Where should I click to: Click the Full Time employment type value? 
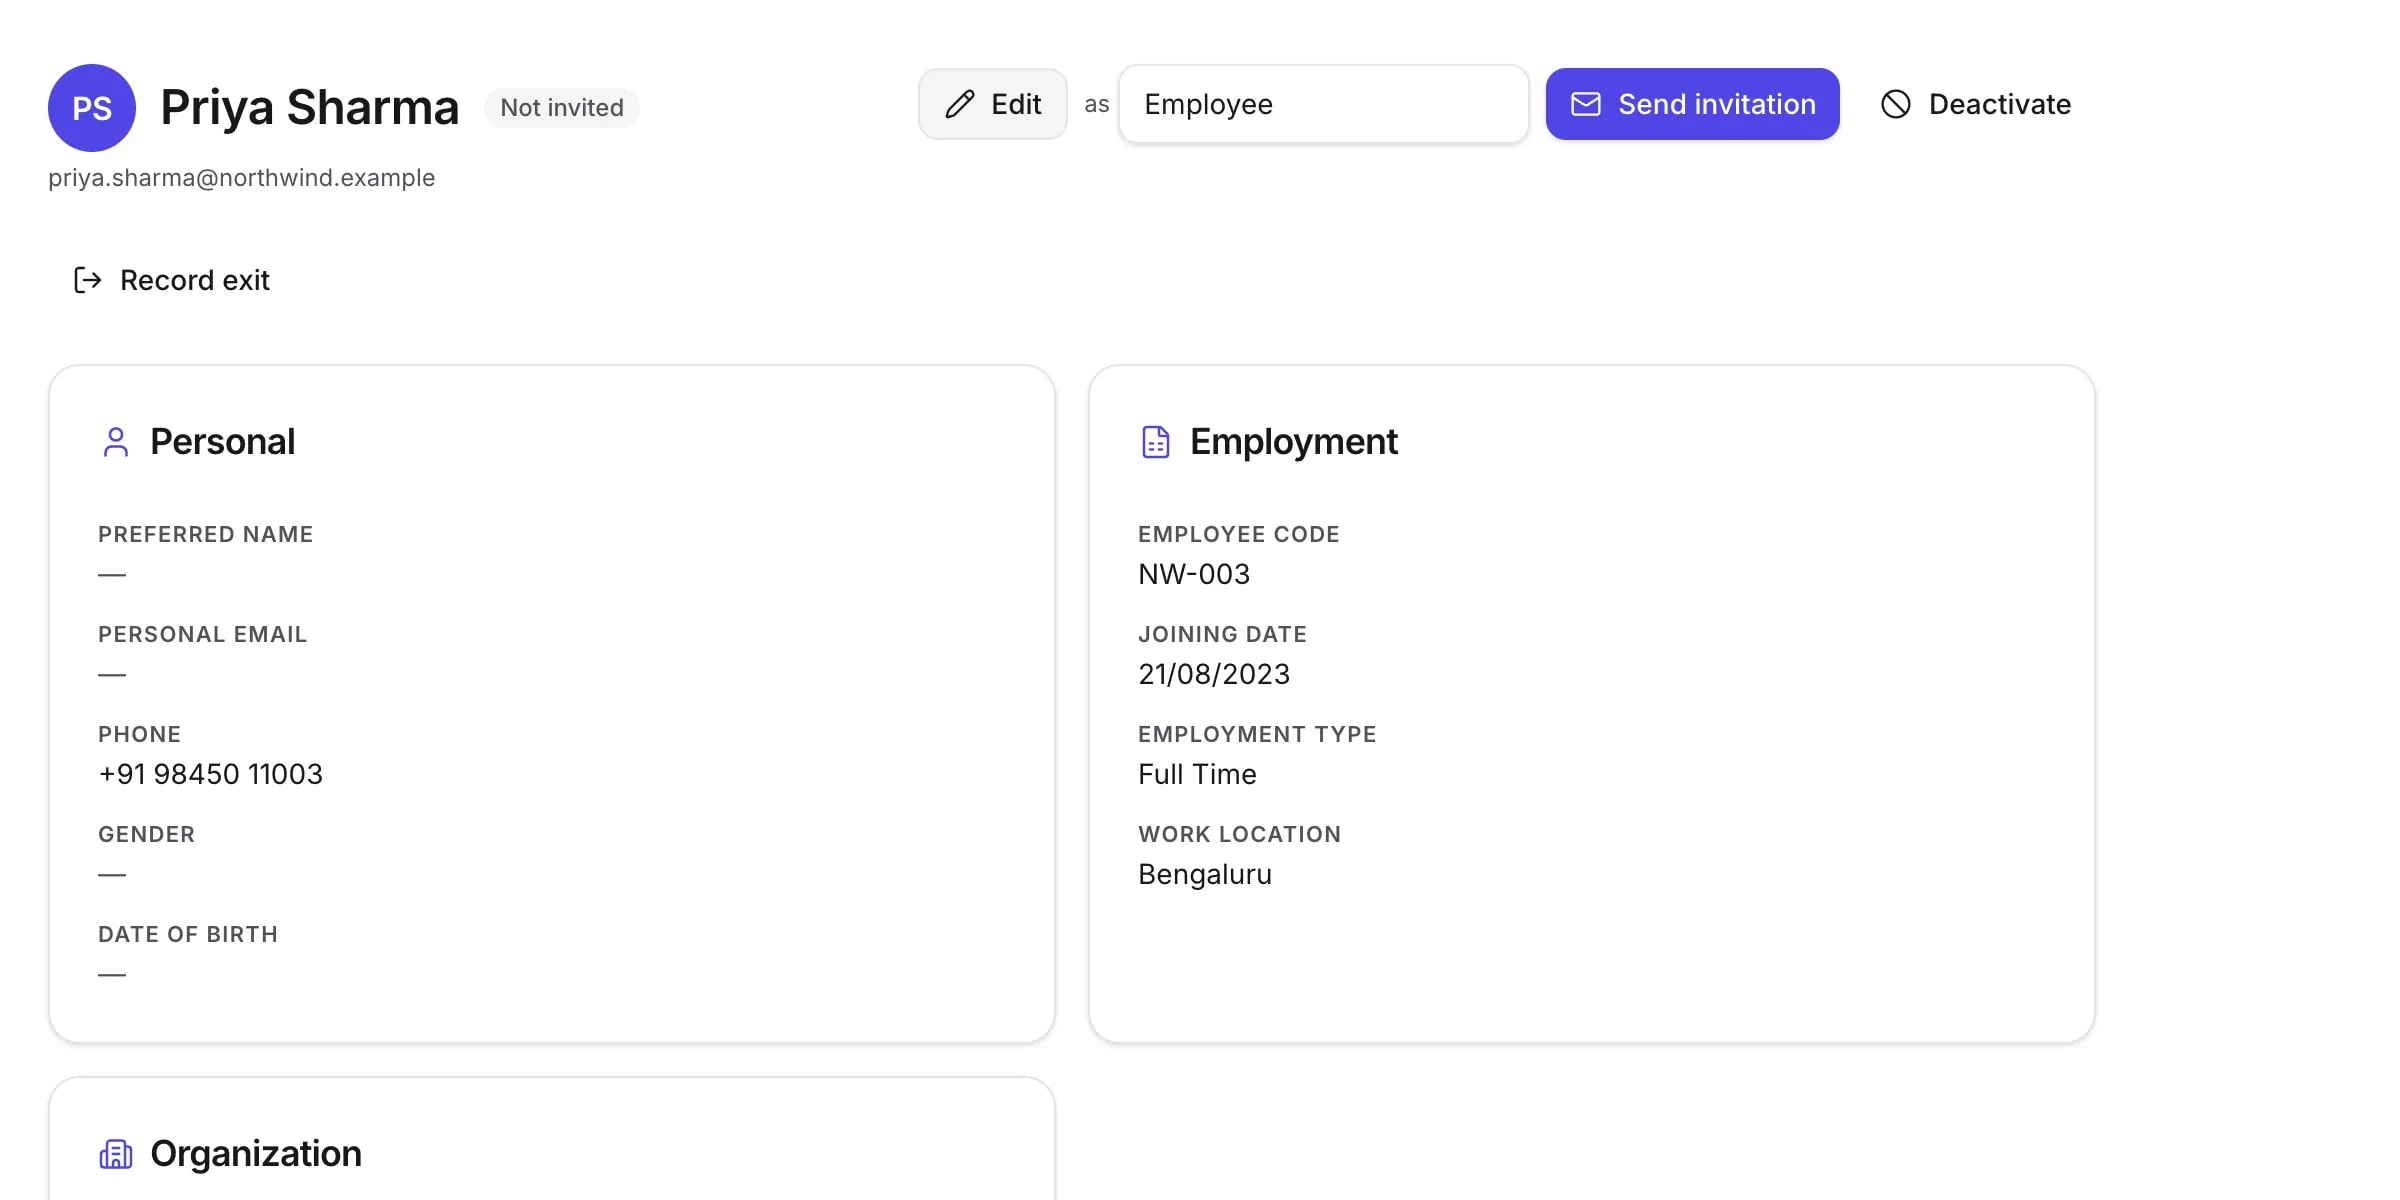pyautogui.click(x=1197, y=774)
